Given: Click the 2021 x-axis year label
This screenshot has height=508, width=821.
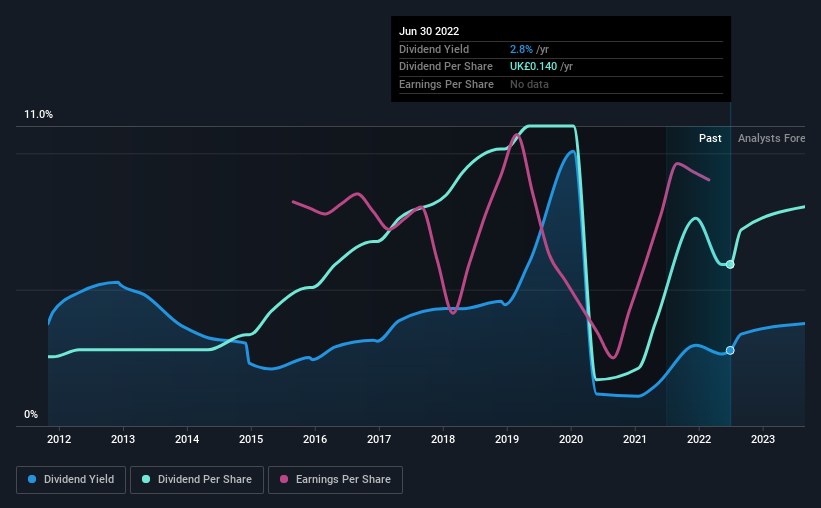Looking at the screenshot, I should [x=635, y=438].
